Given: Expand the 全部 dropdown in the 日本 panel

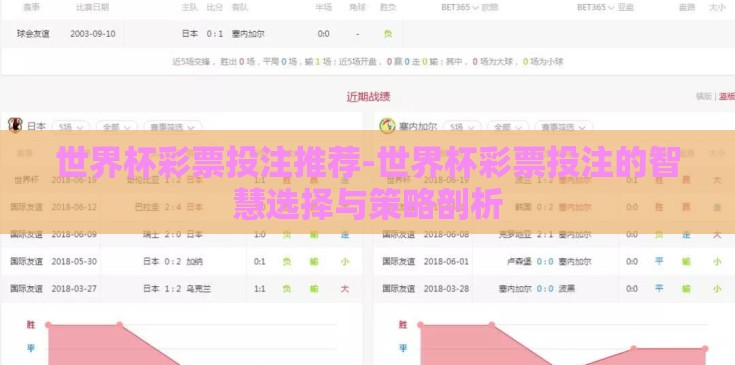Looking at the screenshot, I should pos(116,127).
